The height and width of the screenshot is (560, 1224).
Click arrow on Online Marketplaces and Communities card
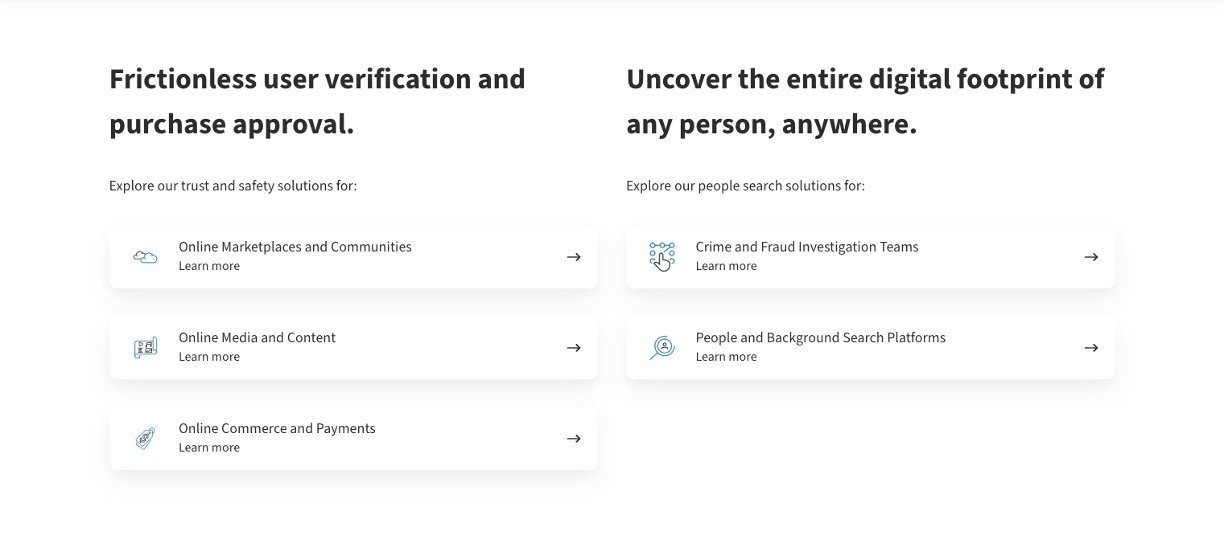pos(573,257)
